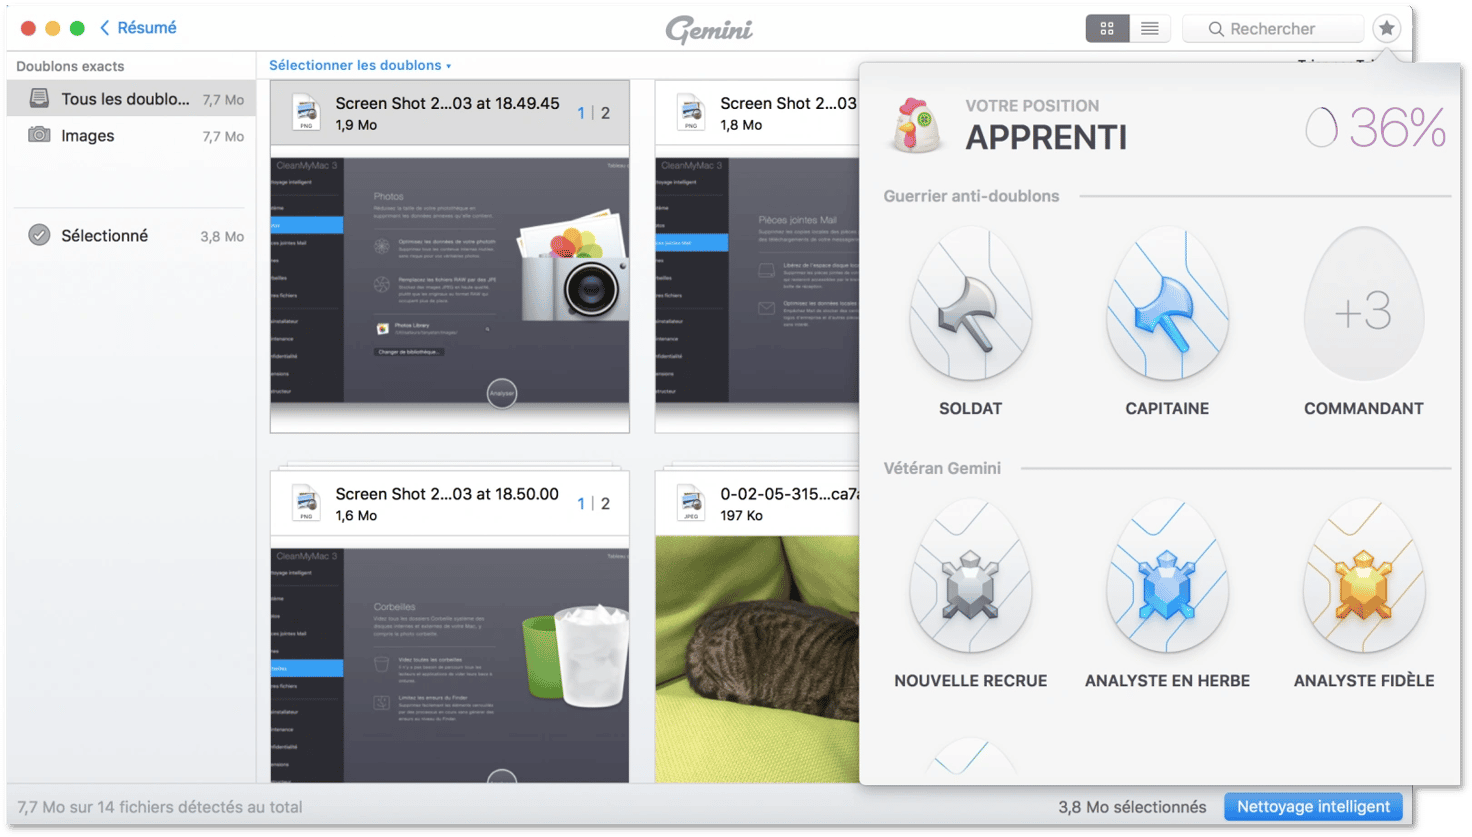The height and width of the screenshot is (837, 1472).
Task: Click the Capitaine blue axe badge
Action: click(1167, 304)
